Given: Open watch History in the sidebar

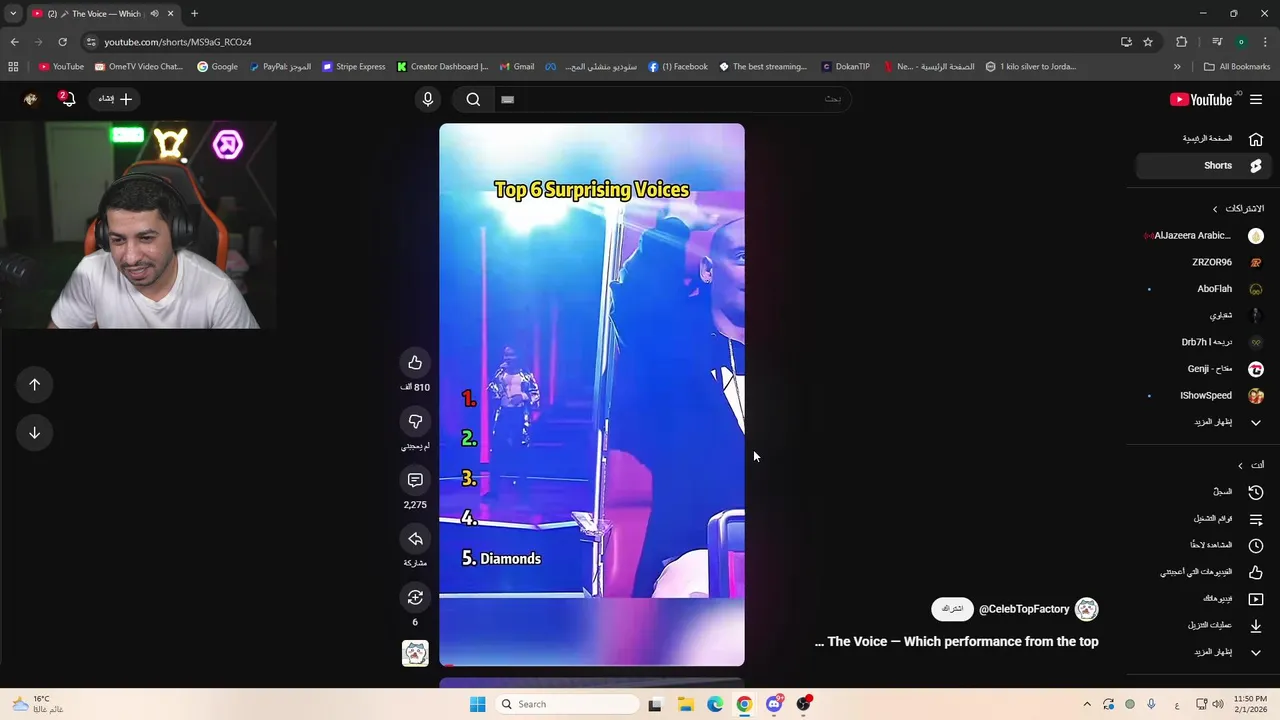Looking at the screenshot, I should pos(1204,492).
